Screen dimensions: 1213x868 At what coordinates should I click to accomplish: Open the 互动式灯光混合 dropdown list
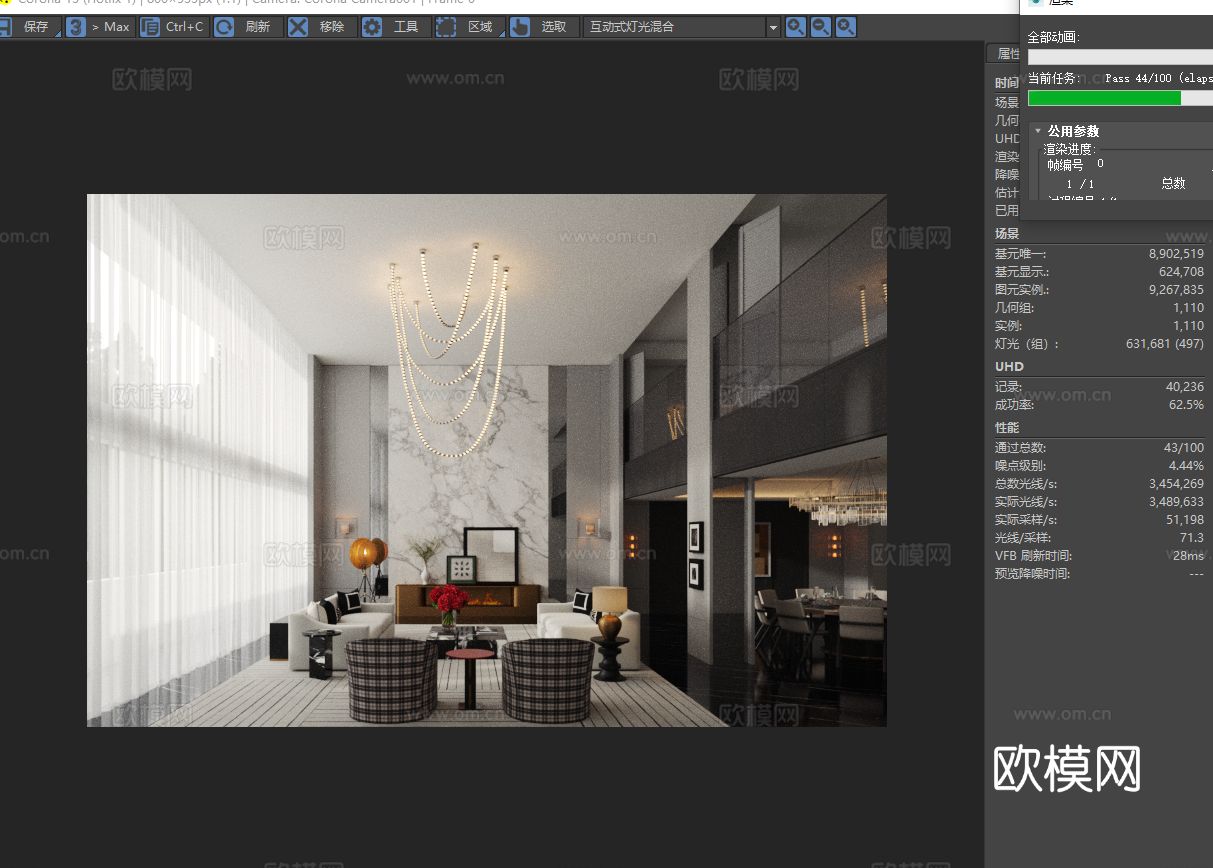772,27
